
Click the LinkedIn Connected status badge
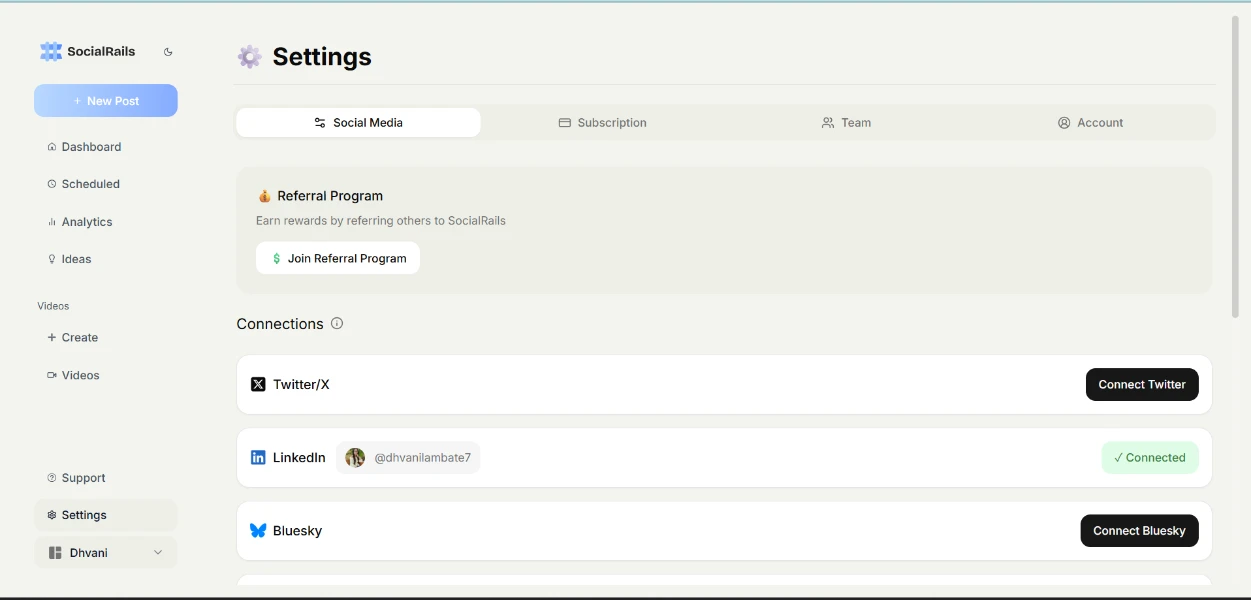click(x=1150, y=458)
